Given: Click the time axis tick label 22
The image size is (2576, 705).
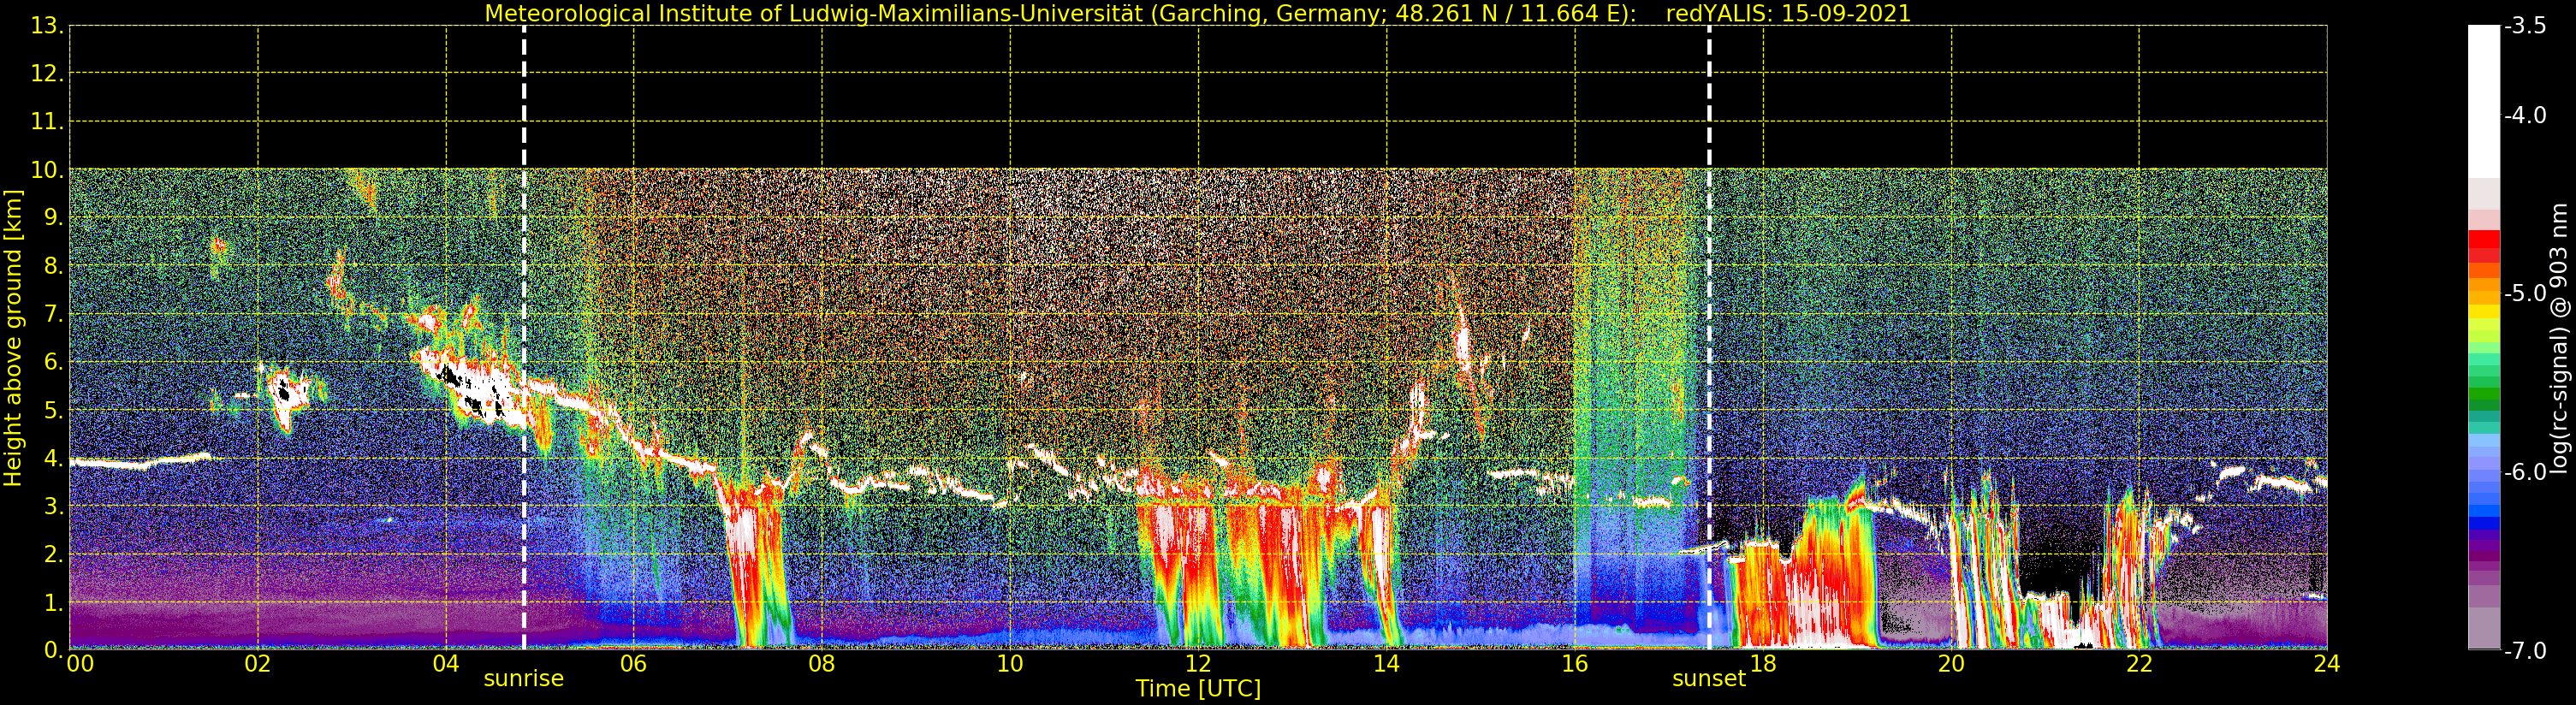Looking at the screenshot, I should [x=2139, y=663].
